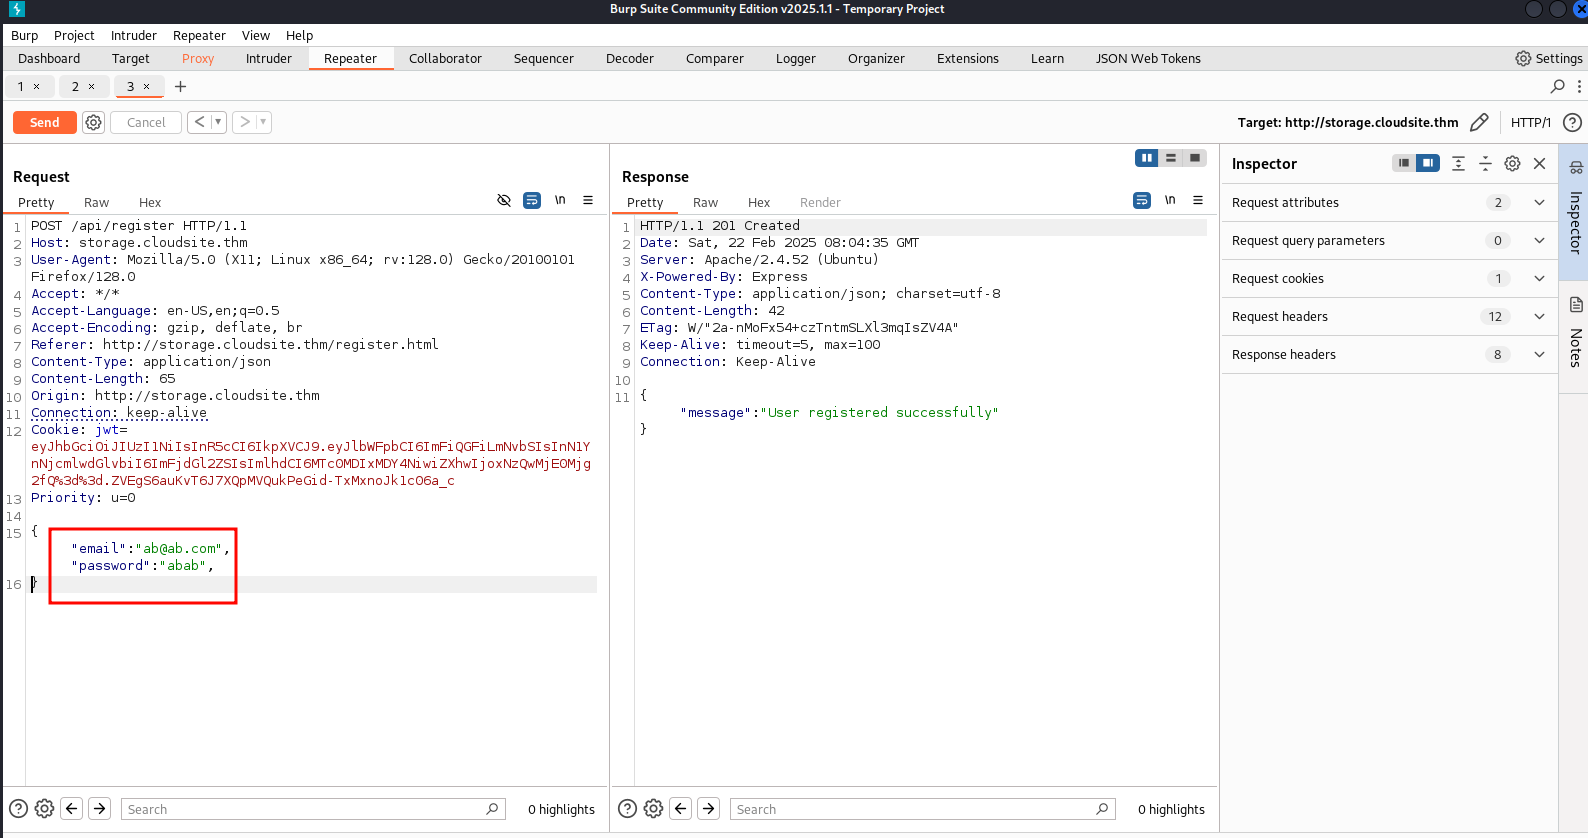Expand the Request headers section
Image resolution: width=1588 pixels, height=838 pixels.
[x=1539, y=317]
